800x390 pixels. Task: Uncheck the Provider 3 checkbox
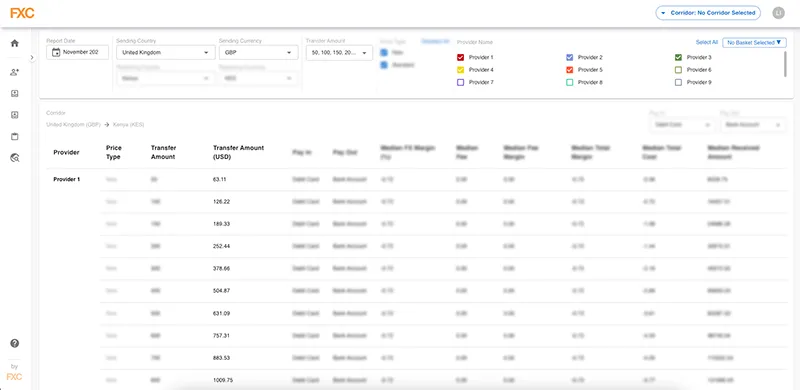point(678,58)
